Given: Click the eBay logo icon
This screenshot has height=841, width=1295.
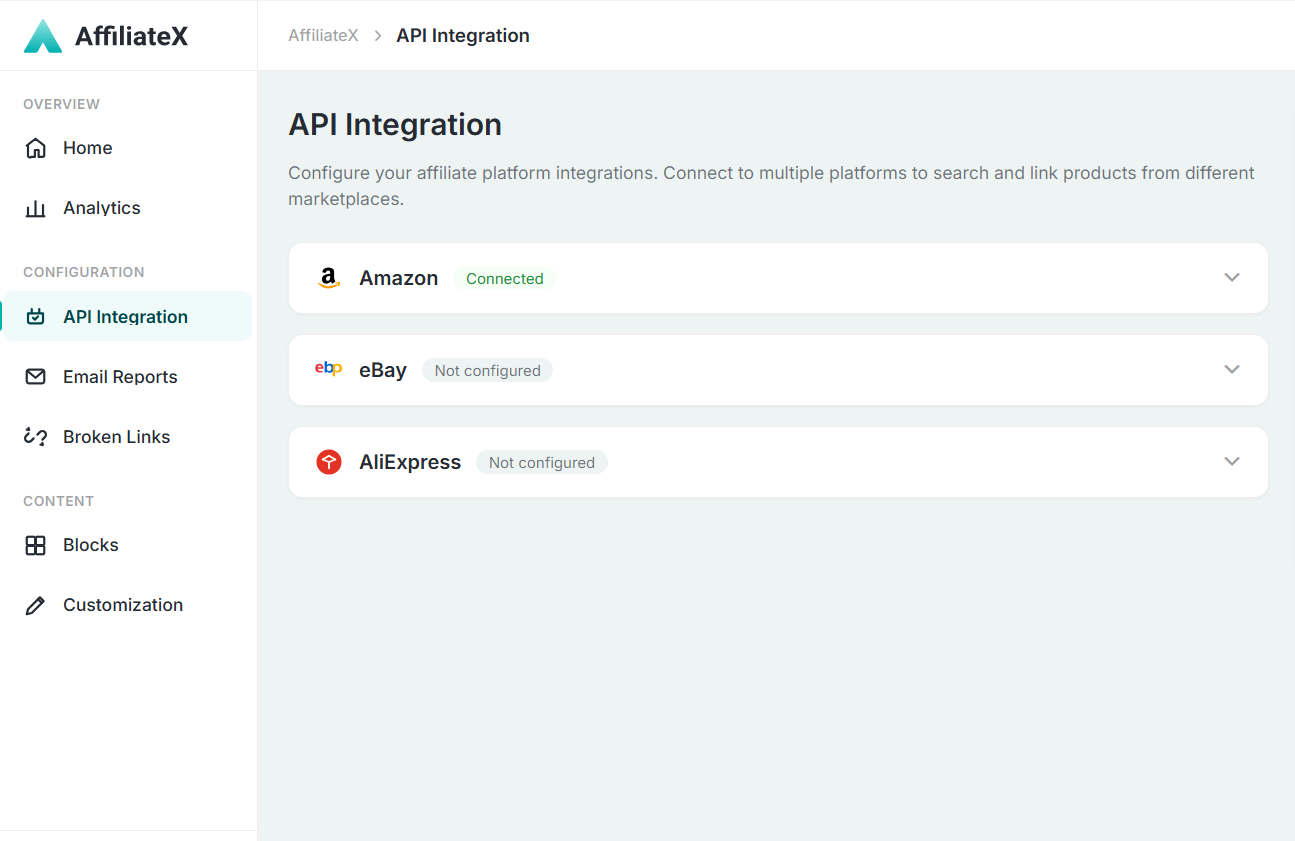Looking at the screenshot, I should tap(329, 369).
